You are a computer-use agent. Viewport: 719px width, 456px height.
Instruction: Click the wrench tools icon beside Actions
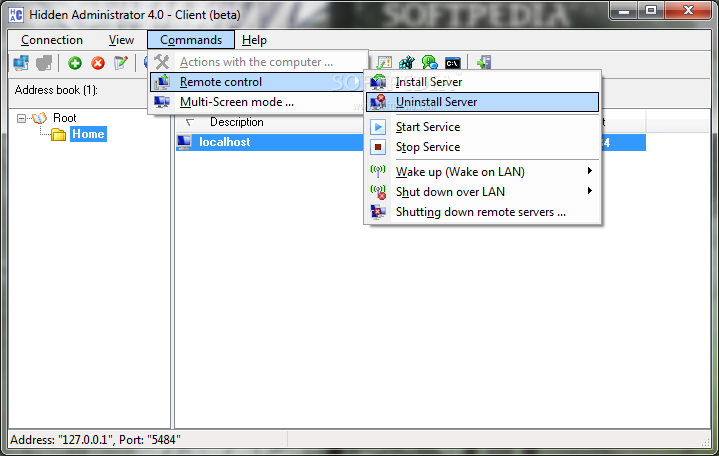pos(162,61)
